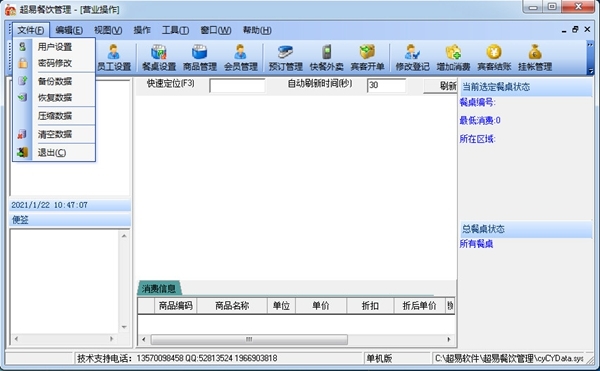
Task: Open 快餐外卖 takeaway icon
Action: pyautogui.click(x=326, y=58)
